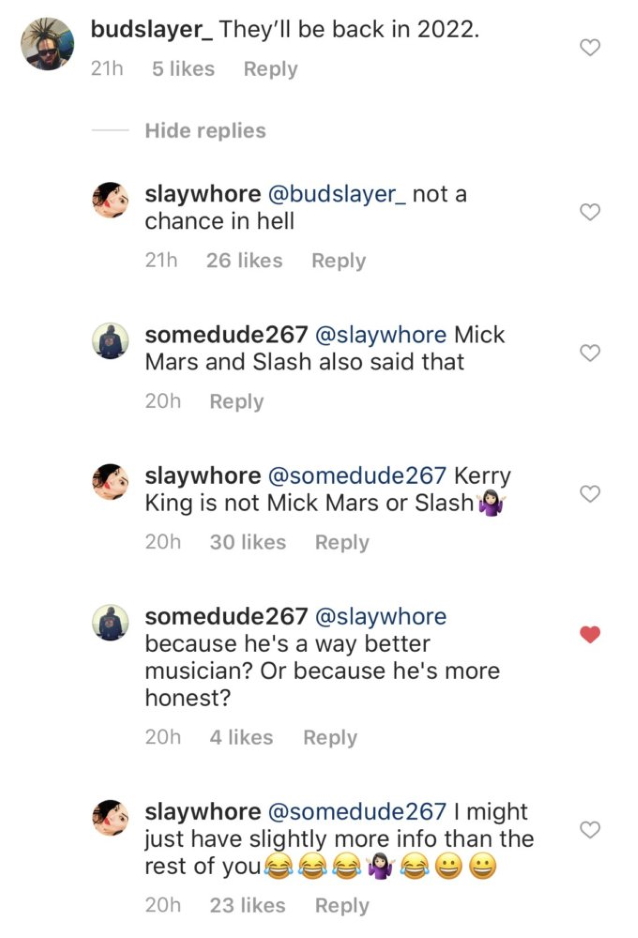Like budslayer_'s comment about 2022
The image size is (638, 938).
tap(590, 47)
